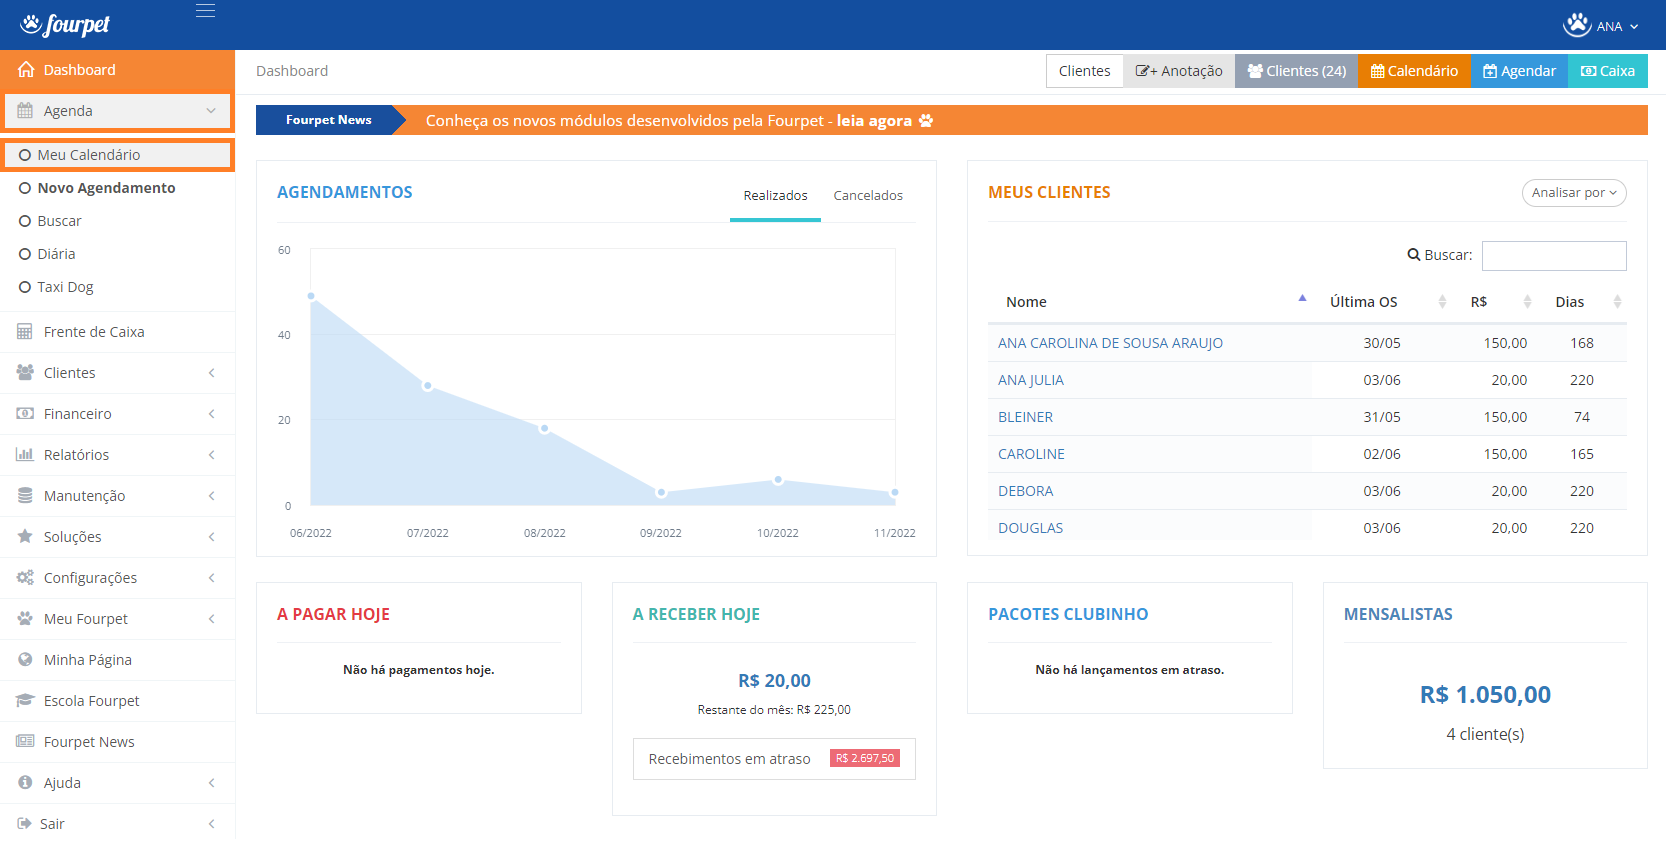Click the Recebimentos em atraso box
Viewport: 1666px width, 845px height.
[x=774, y=759]
